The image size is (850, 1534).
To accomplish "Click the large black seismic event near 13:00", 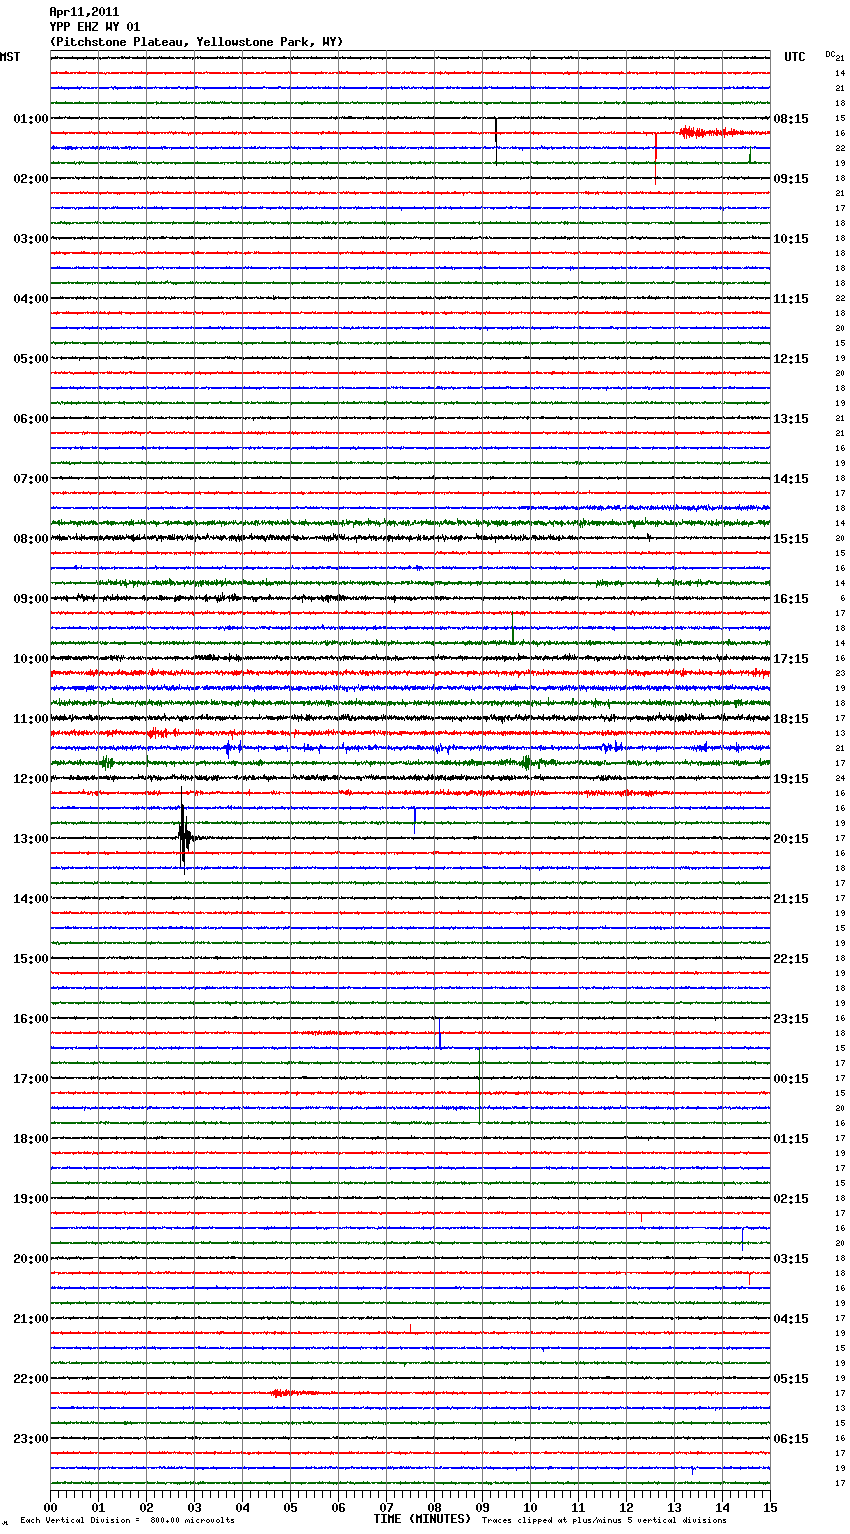I will tap(184, 833).
